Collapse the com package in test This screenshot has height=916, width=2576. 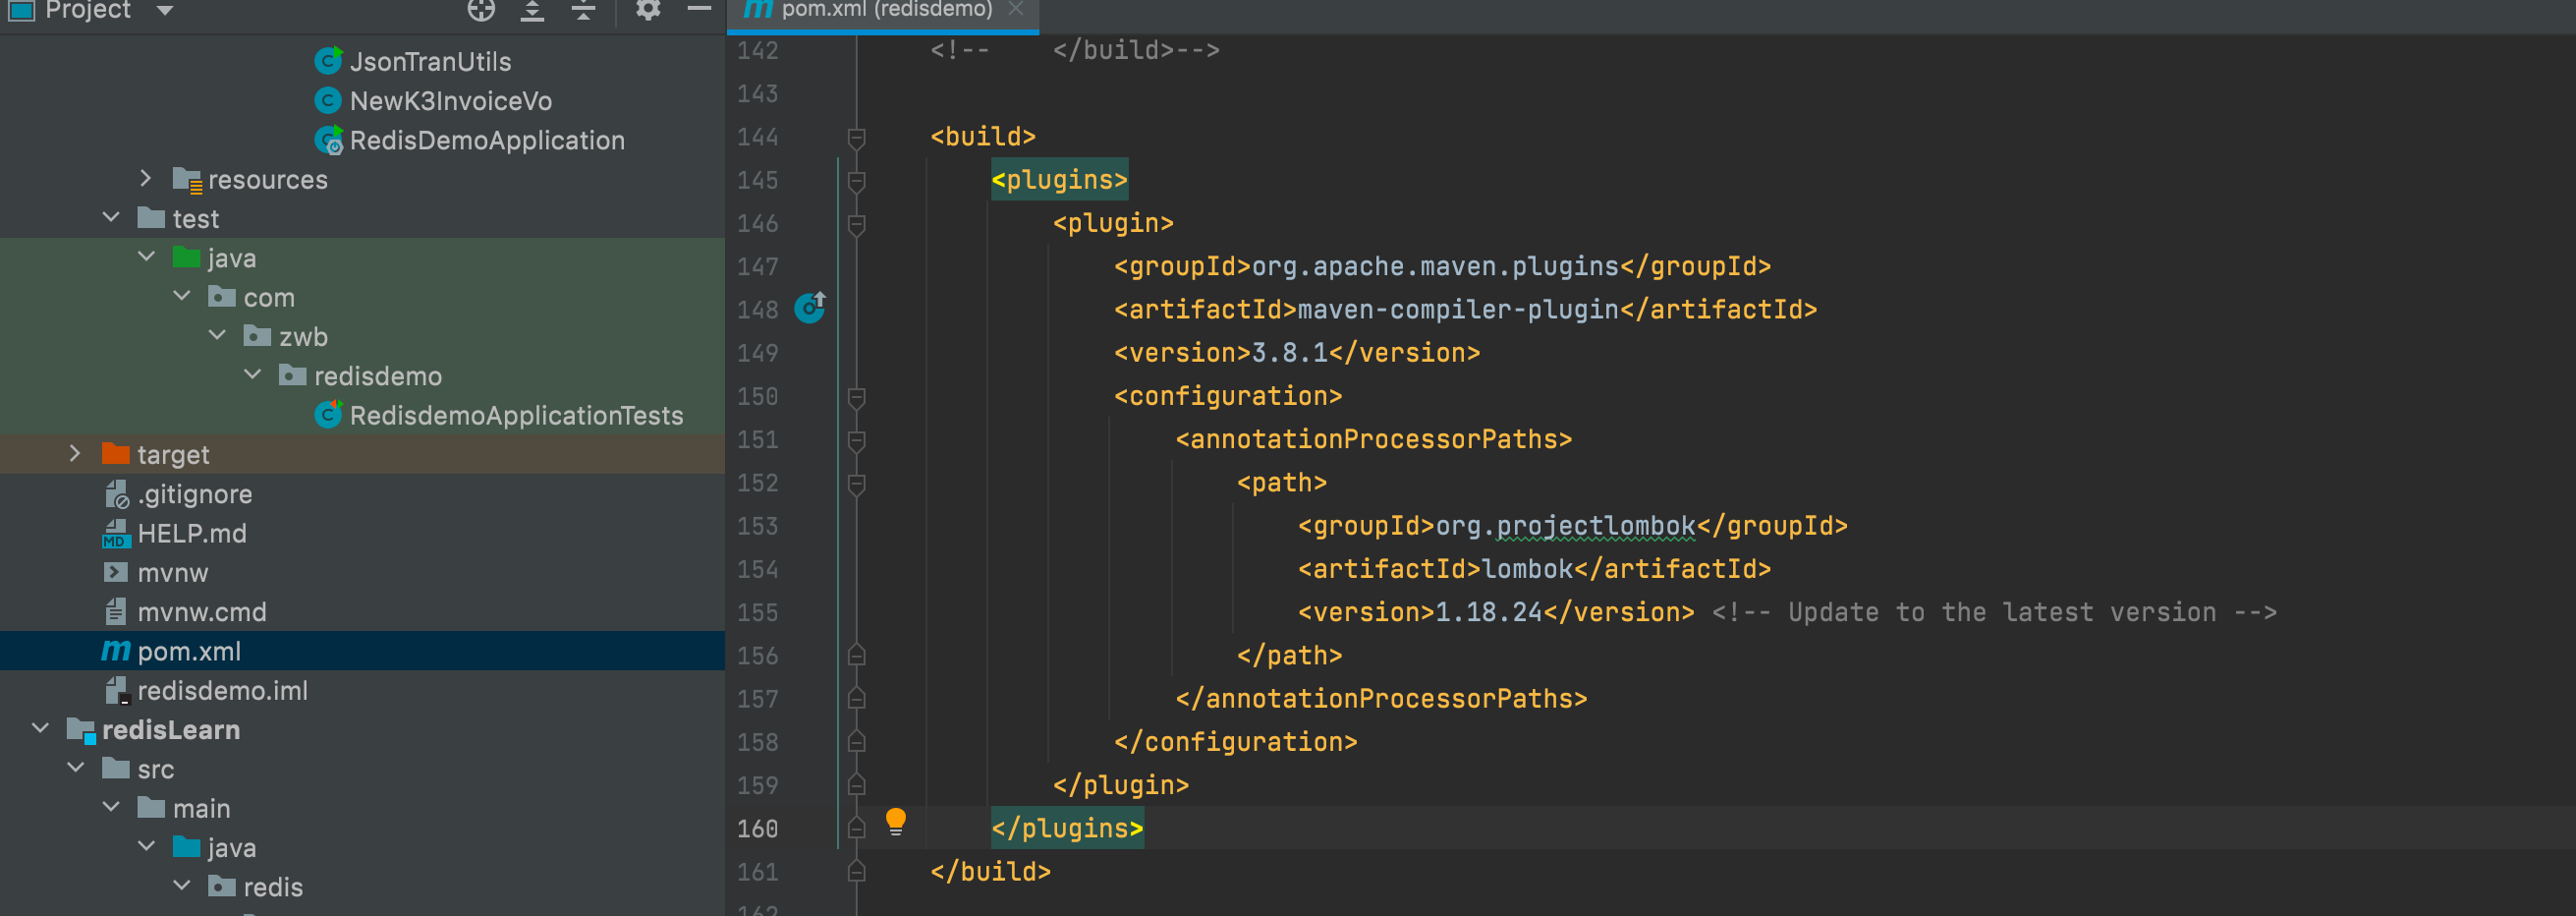[x=182, y=296]
